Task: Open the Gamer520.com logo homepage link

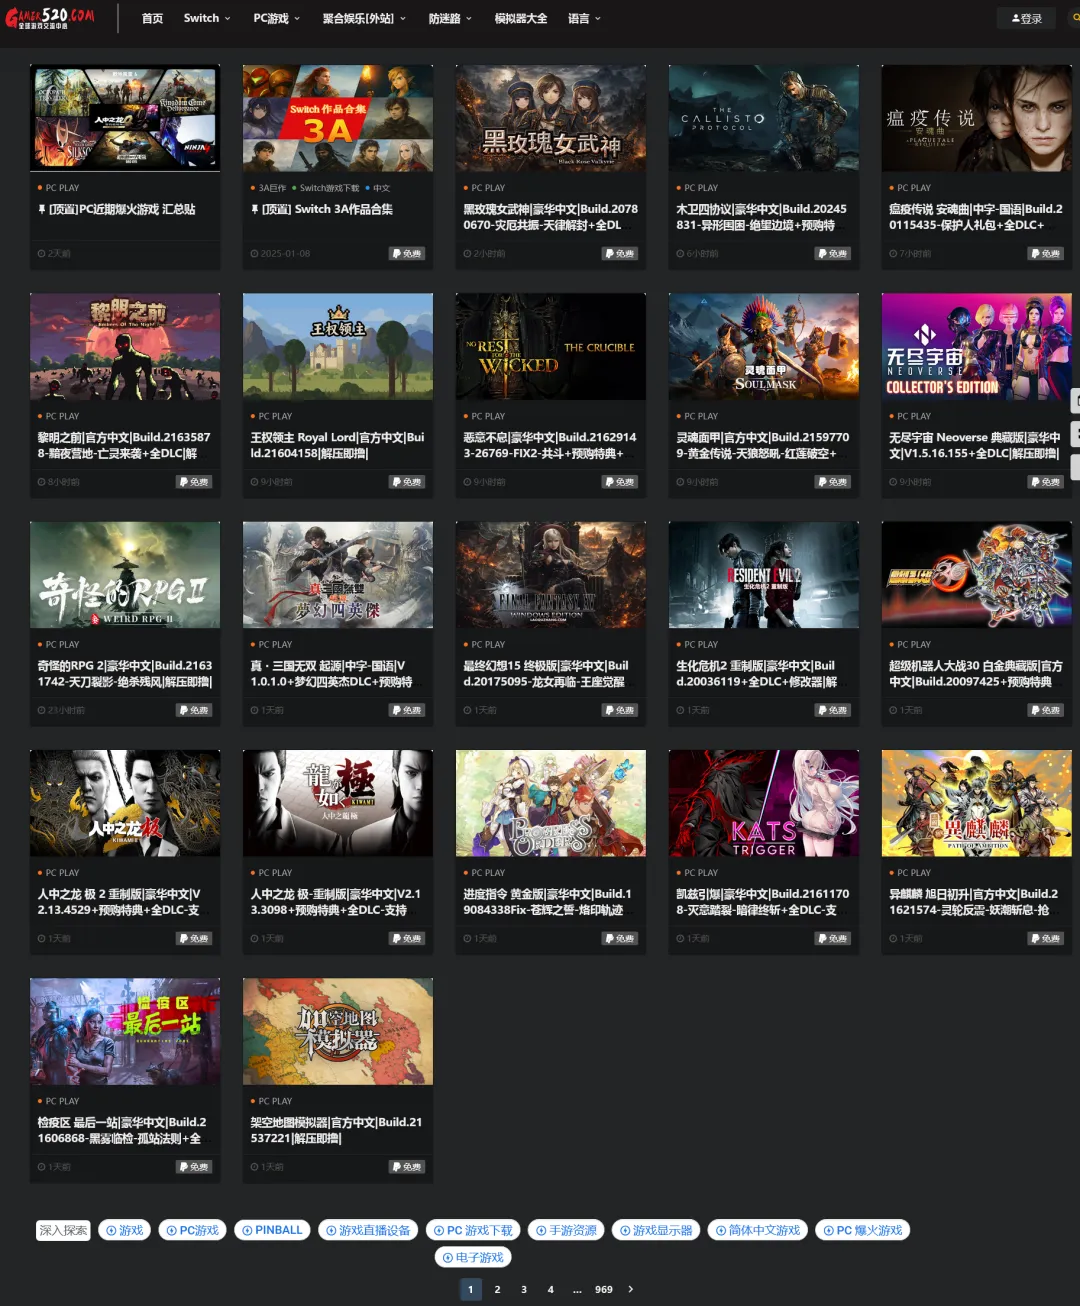Action: point(50,18)
